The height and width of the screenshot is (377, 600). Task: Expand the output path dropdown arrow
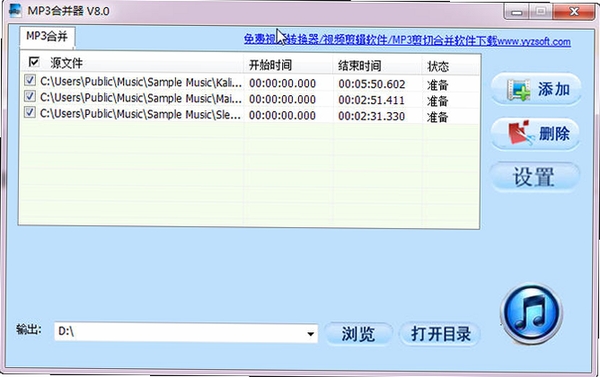tap(311, 334)
